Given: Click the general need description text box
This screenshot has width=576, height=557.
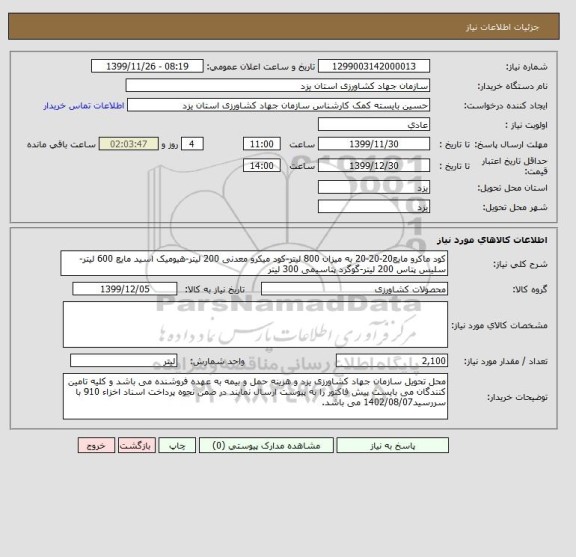Looking at the screenshot, I should tap(254, 264).
